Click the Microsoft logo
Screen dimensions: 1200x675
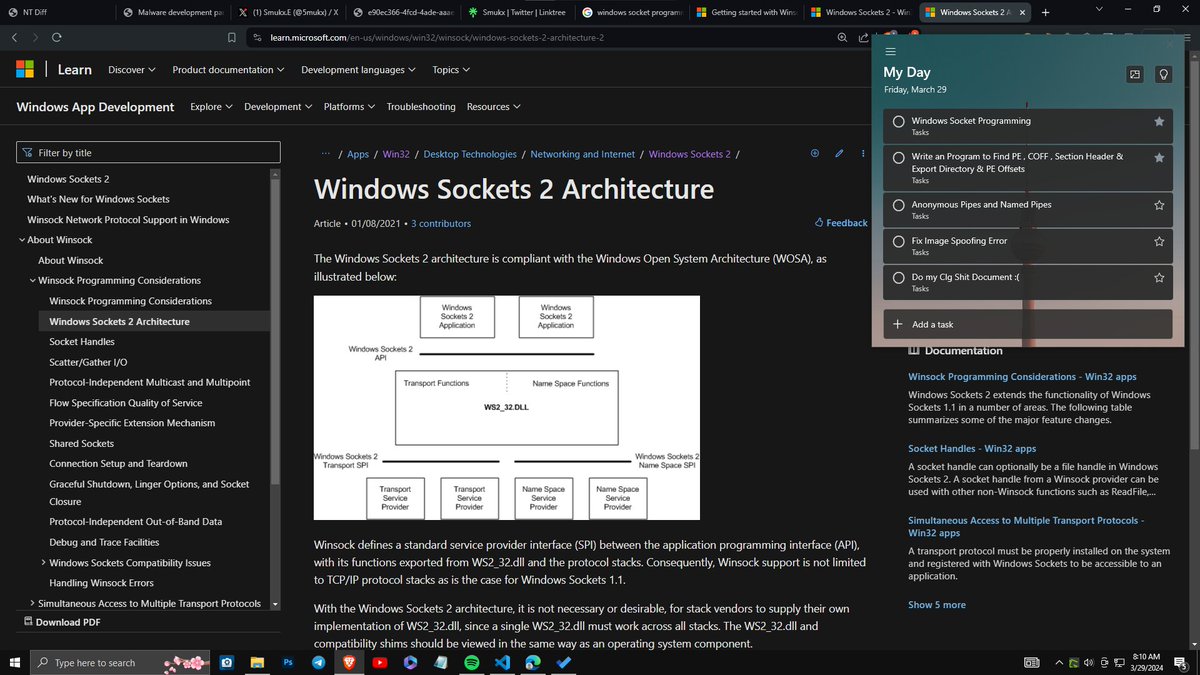[x=25, y=69]
